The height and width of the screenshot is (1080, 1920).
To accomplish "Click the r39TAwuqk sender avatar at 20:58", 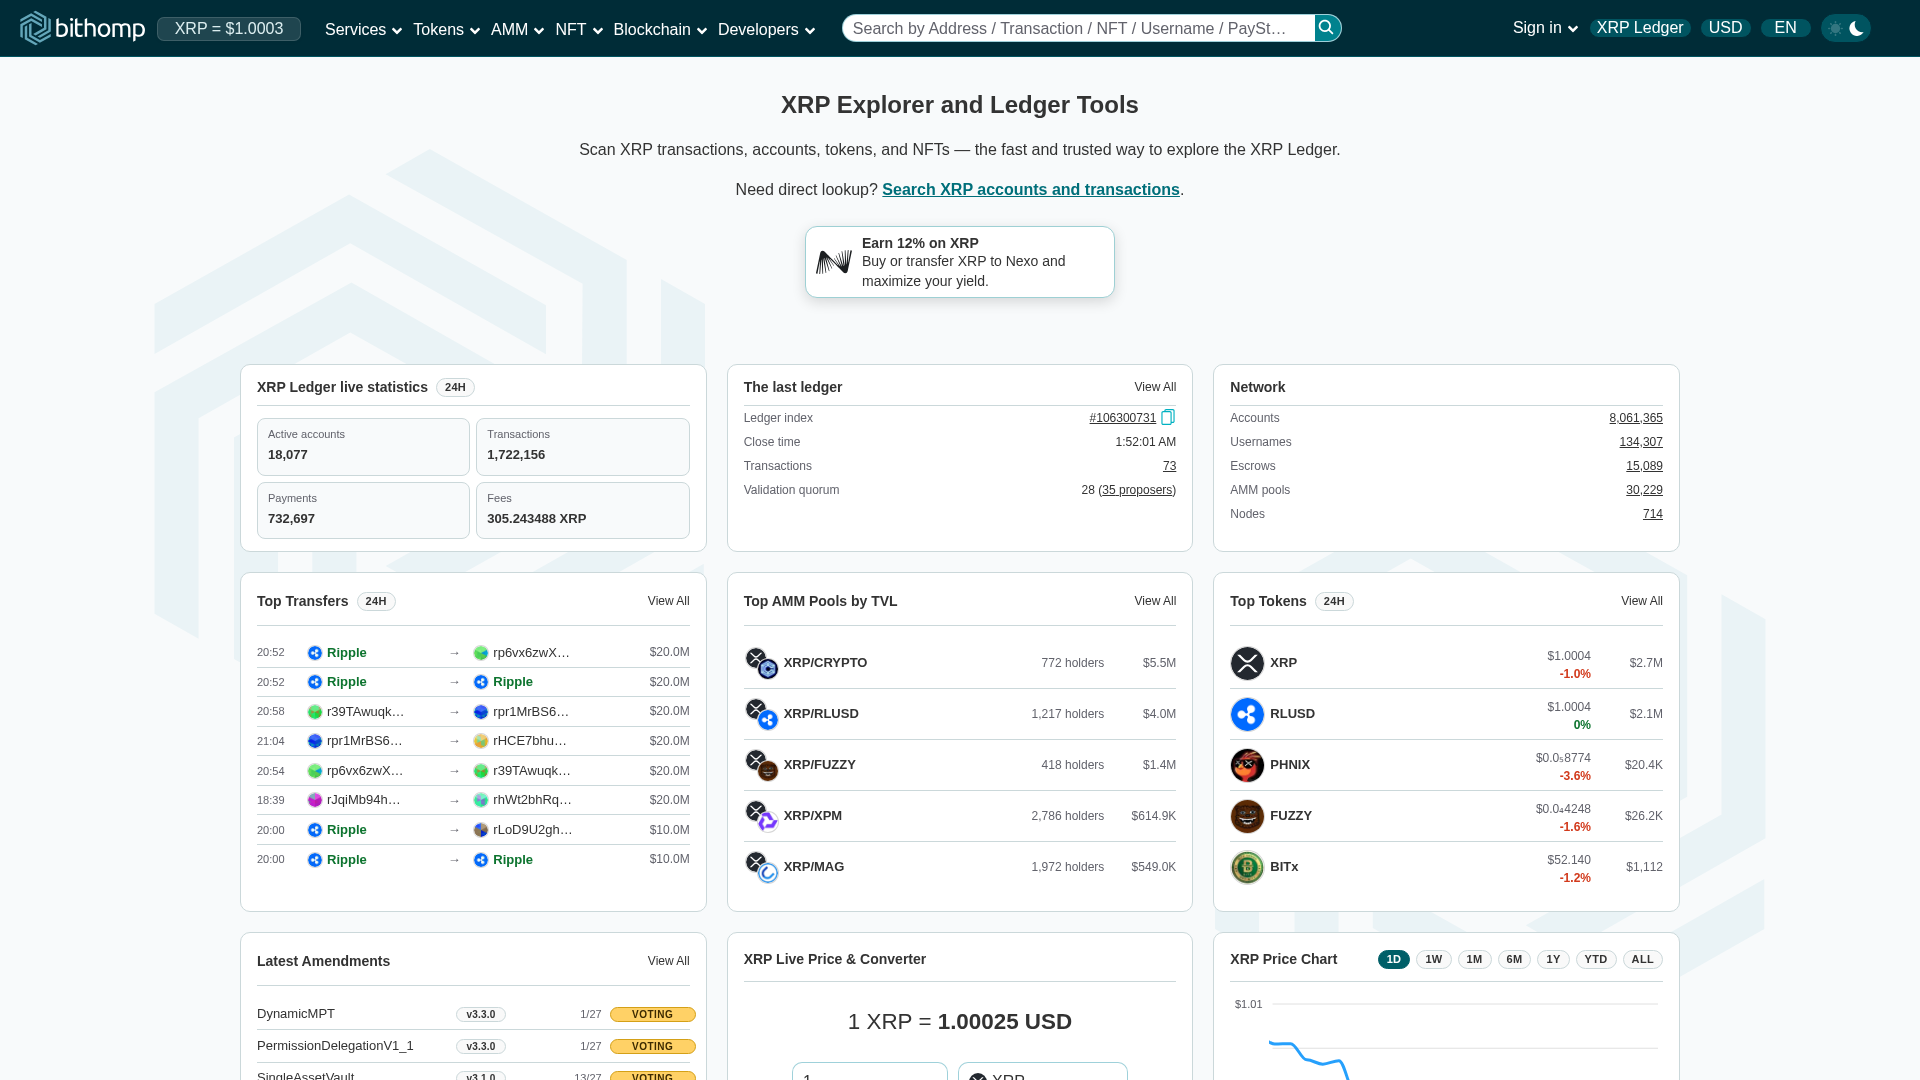I will pyautogui.click(x=315, y=712).
